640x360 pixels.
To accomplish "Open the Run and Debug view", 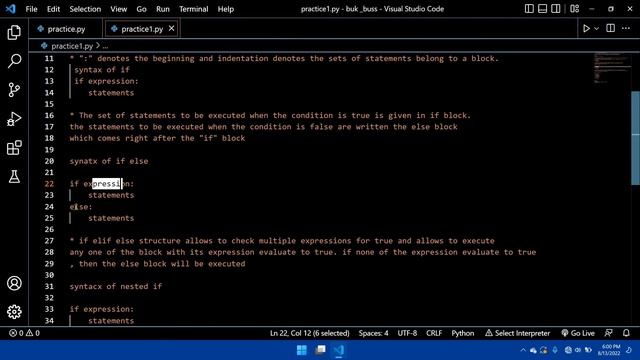I will click(x=14, y=119).
